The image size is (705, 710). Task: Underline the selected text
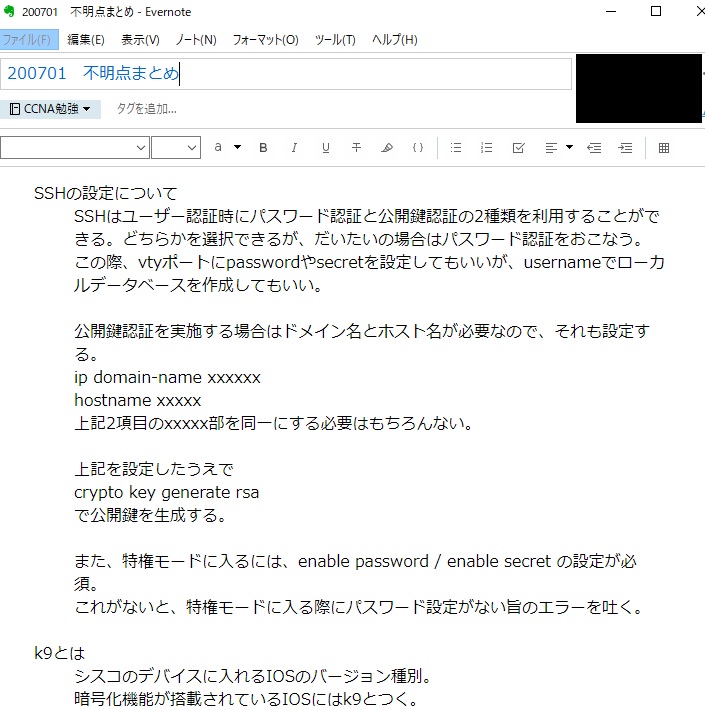(x=325, y=148)
